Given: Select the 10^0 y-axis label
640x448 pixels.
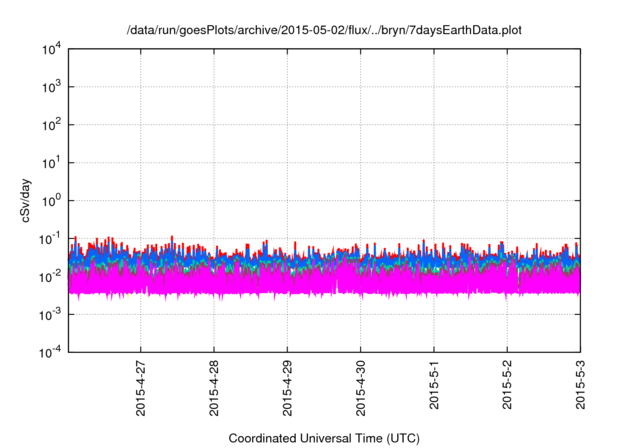Looking at the screenshot, I should tap(51, 201).
